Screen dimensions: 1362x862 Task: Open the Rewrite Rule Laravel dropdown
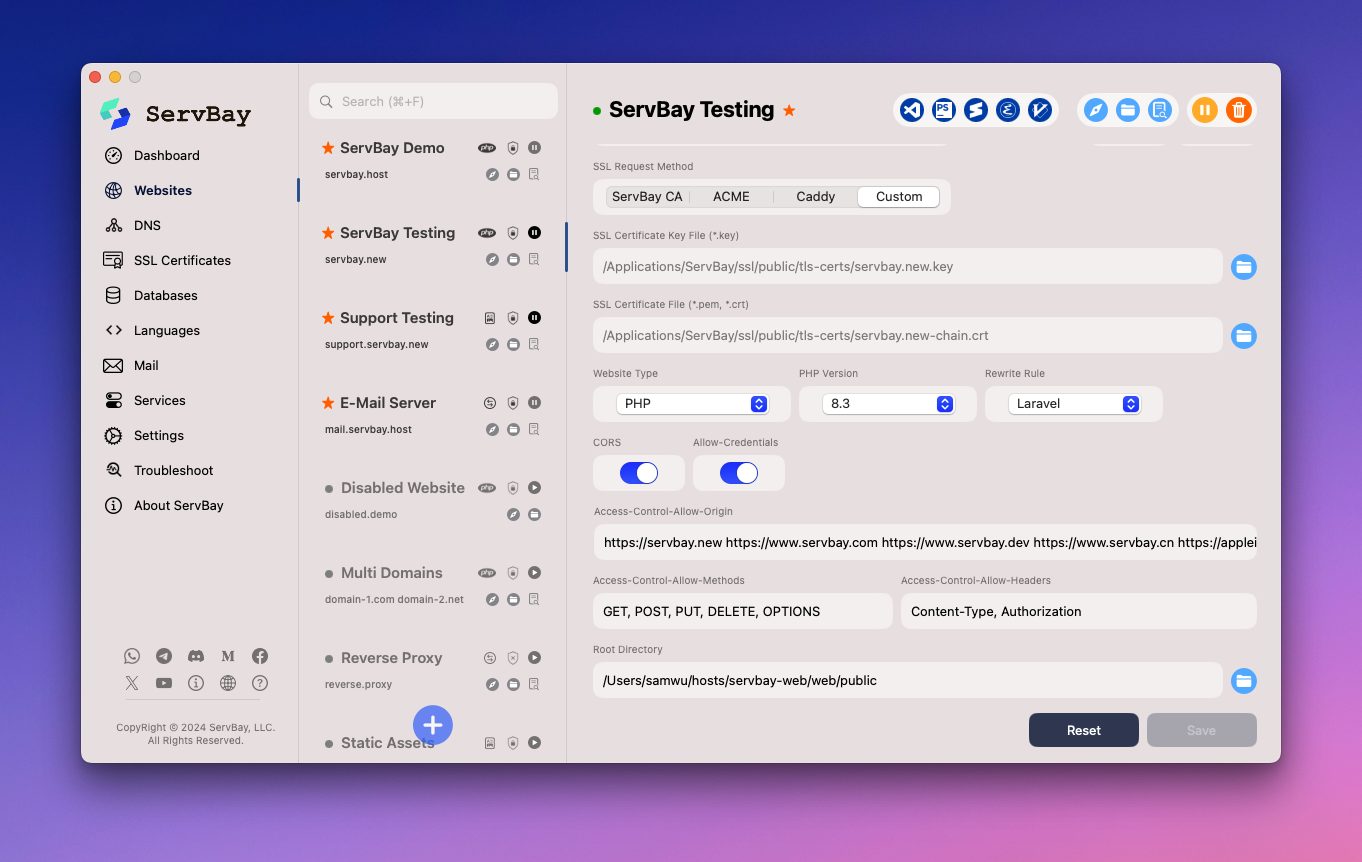pos(1074,404)
